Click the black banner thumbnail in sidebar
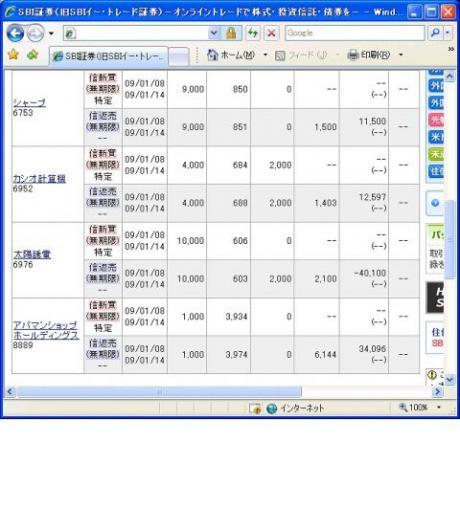Viewport: 460px width, 530px height. pyautogui.click(x=435, y=297)
